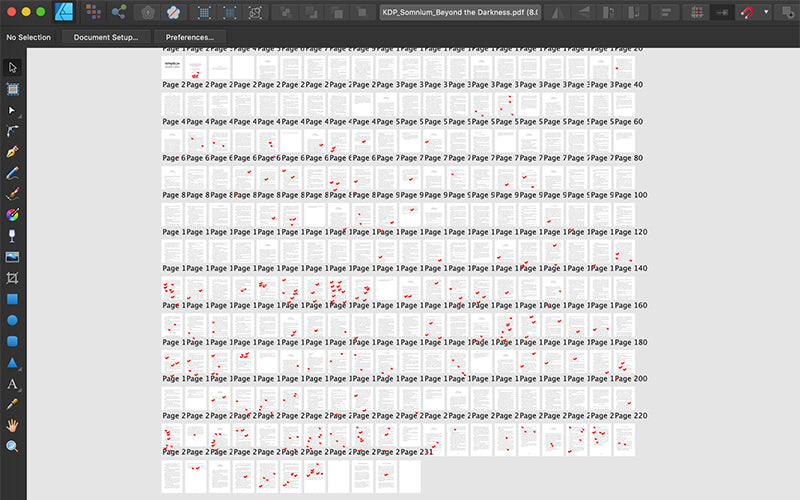Screen dimensions: 800x500
Task: Pick the Color Picker eyedropper tool
Action: pyautogui.click(x=13, y=404)
